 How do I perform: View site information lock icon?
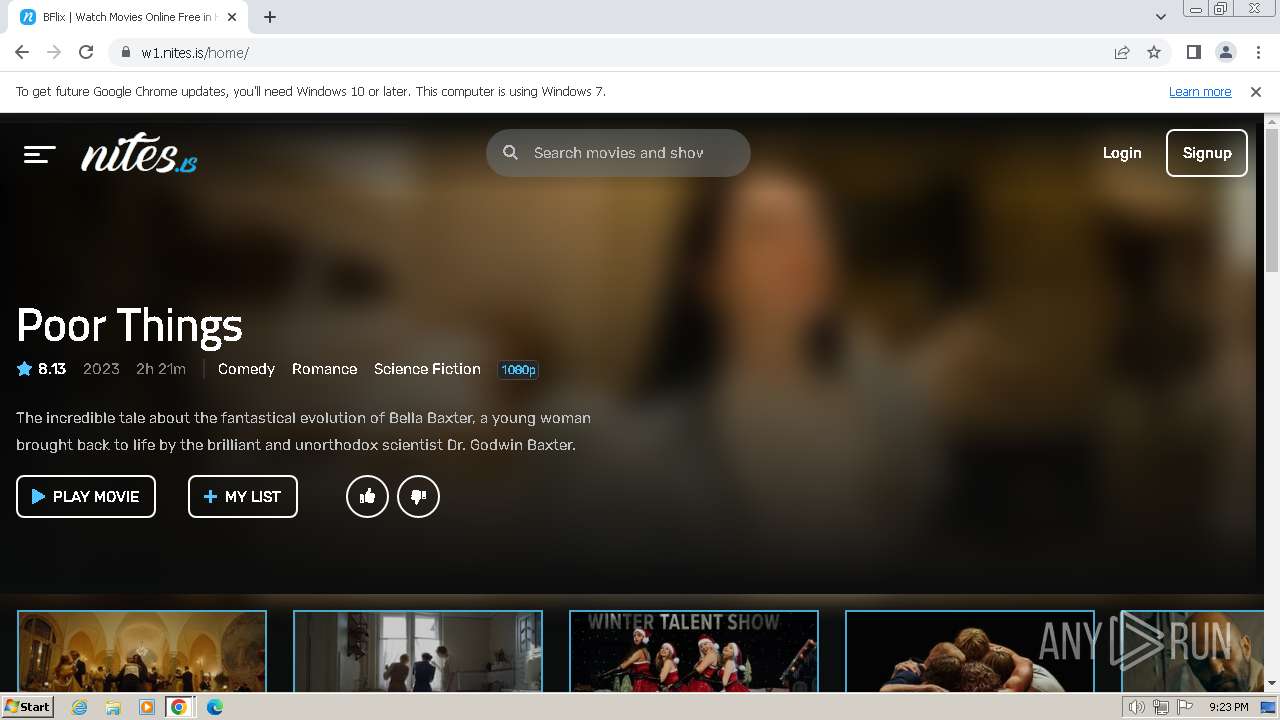click(125, 53)
